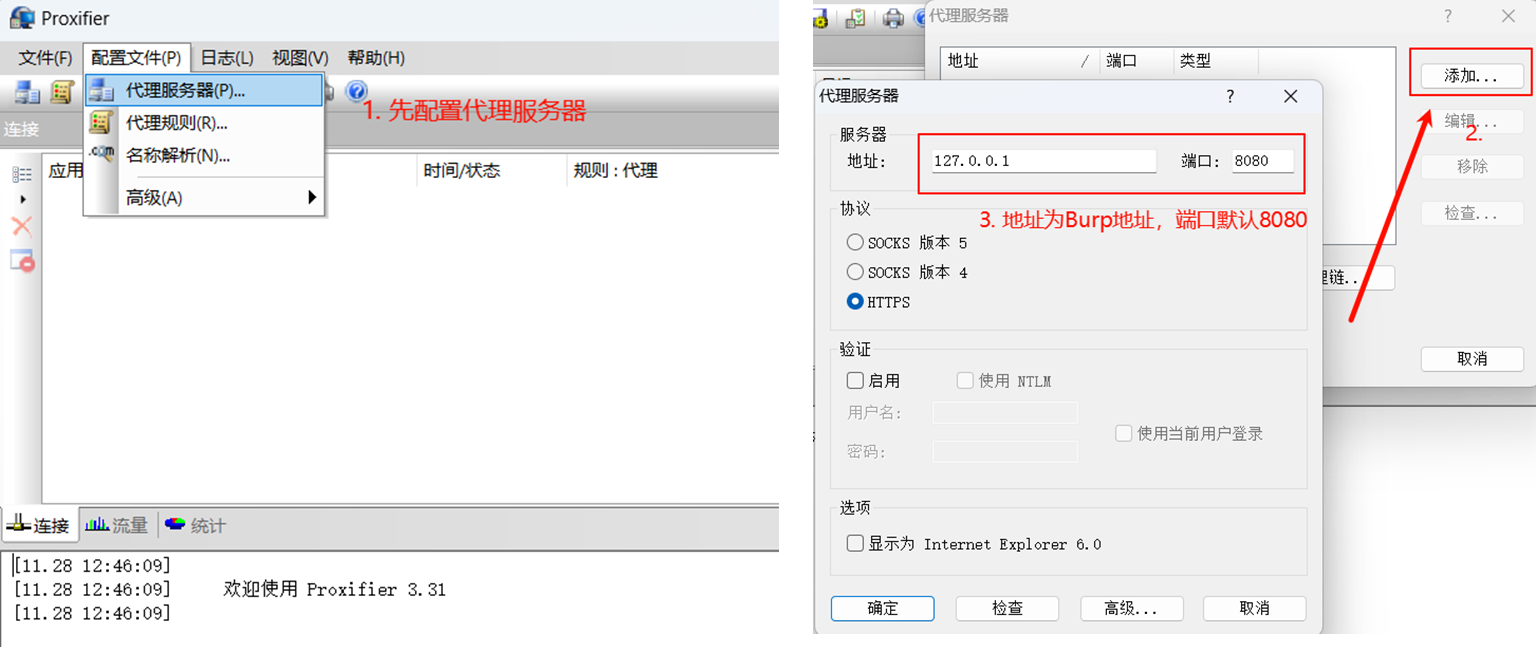Click 取消 in the back proxy list dialog
Viewport: 1536px width, 647px height.
[1471, 358]
